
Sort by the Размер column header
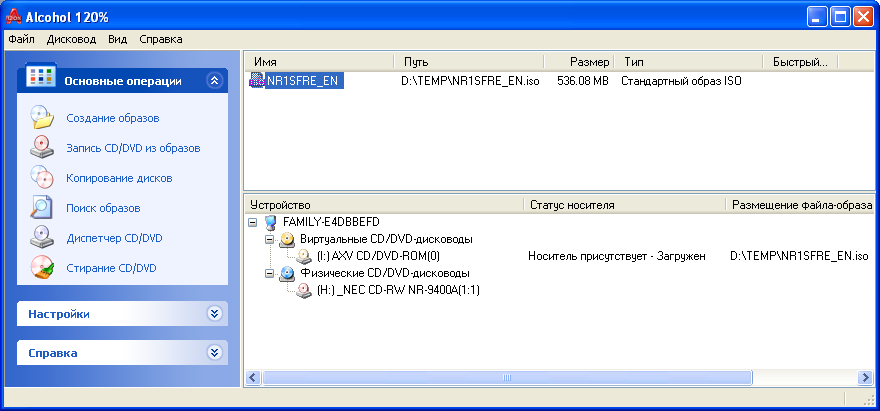pos(579,62)
